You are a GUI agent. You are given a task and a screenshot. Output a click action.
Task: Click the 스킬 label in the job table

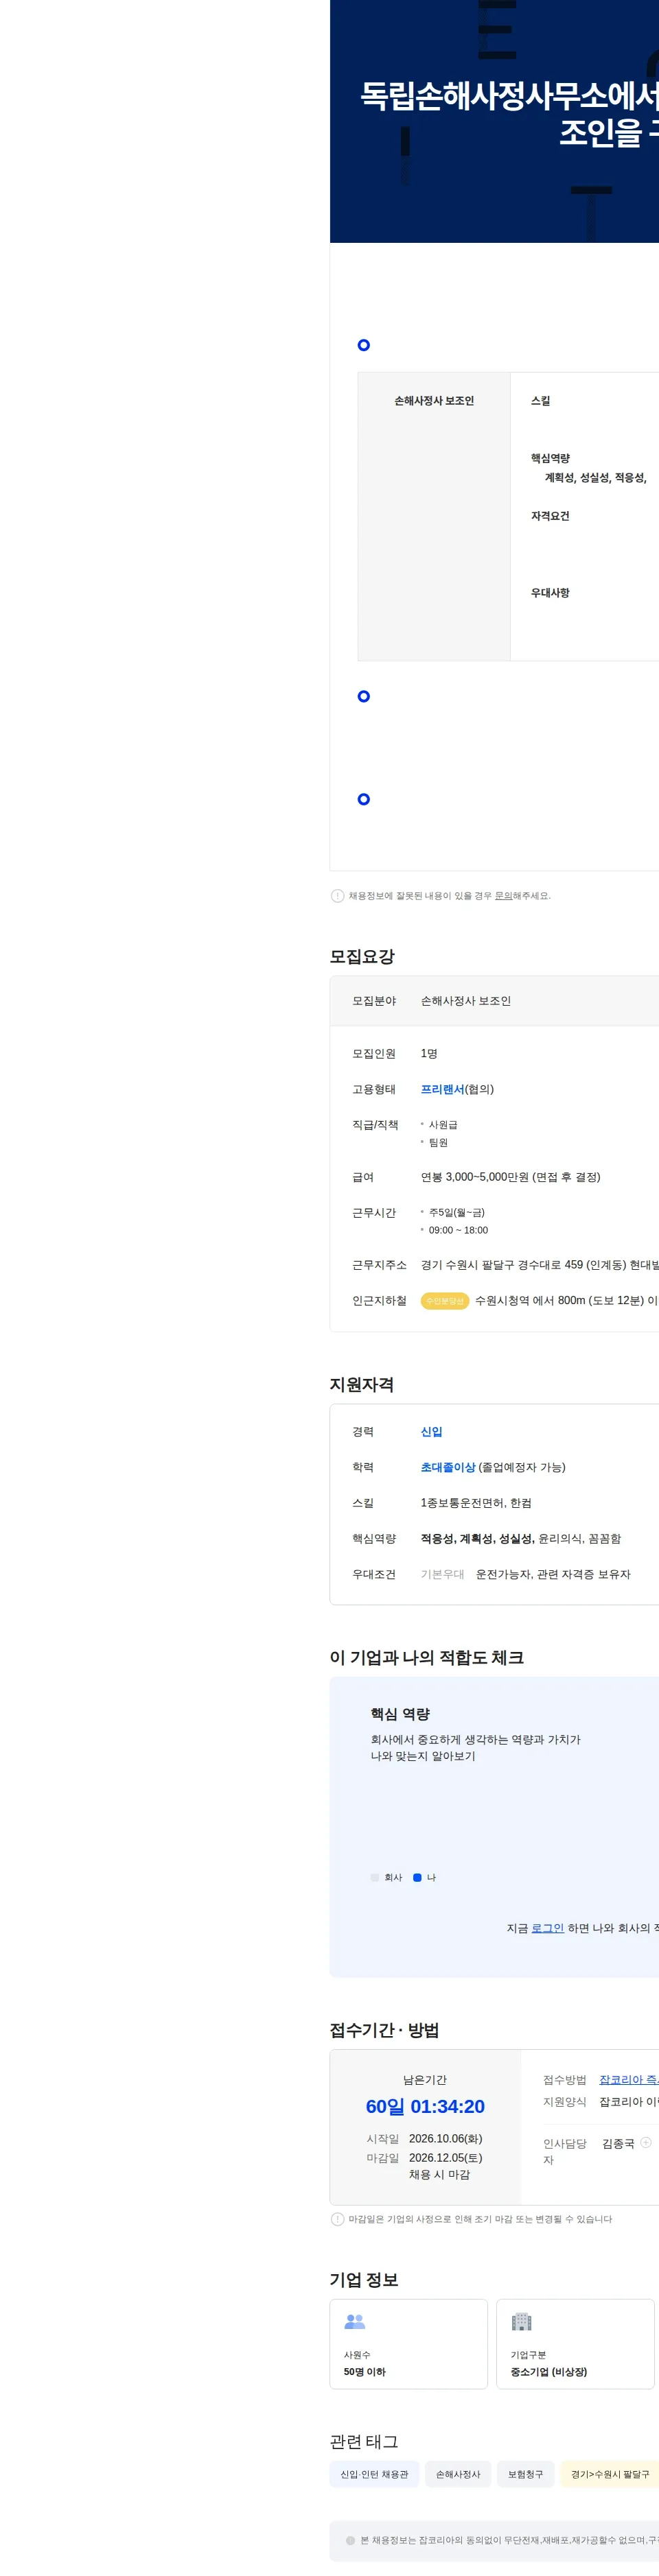pyautogui.click(x=540, y=401)
